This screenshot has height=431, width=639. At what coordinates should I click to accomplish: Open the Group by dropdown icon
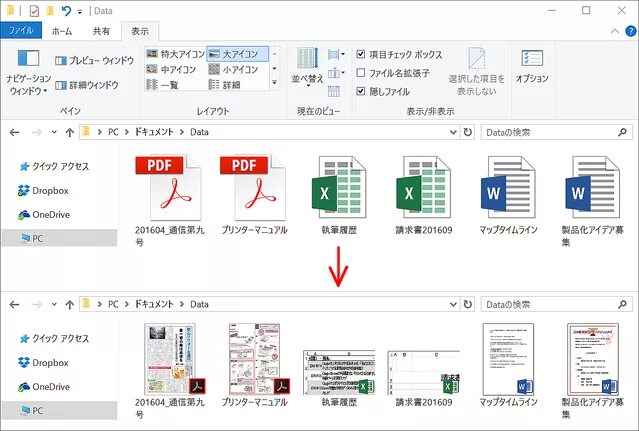coord(336,54)
